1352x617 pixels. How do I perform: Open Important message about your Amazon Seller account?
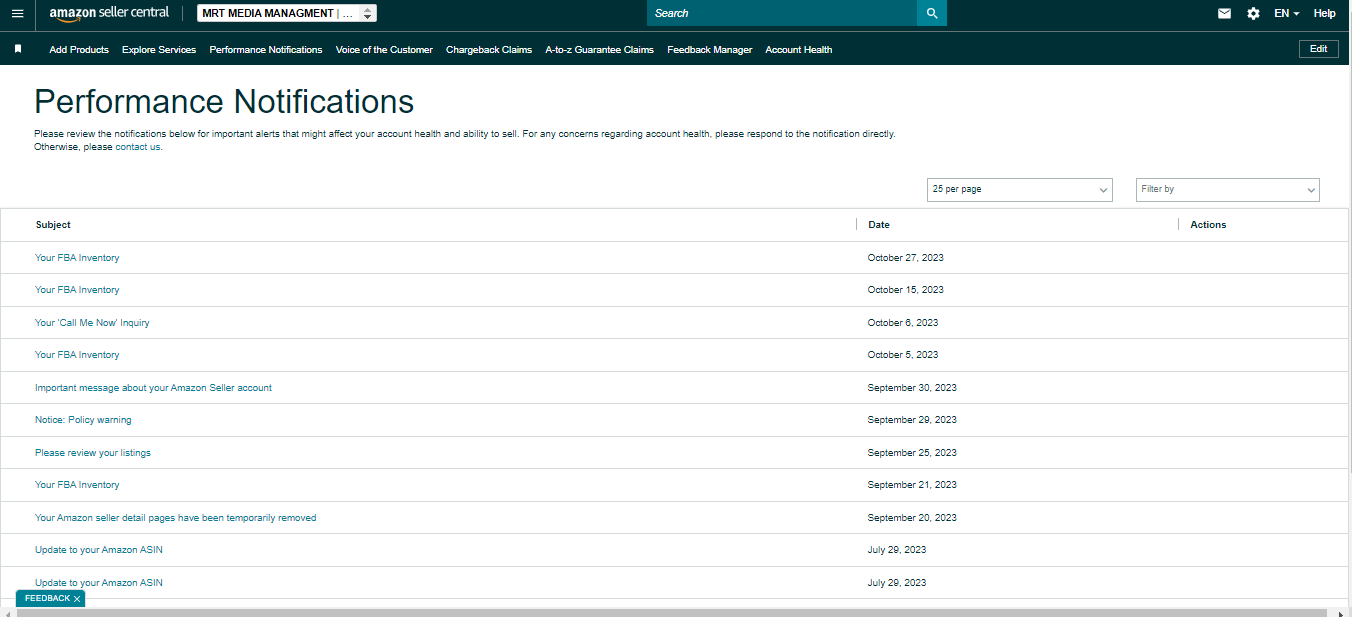pyautogui.click(x=153, y=388)
